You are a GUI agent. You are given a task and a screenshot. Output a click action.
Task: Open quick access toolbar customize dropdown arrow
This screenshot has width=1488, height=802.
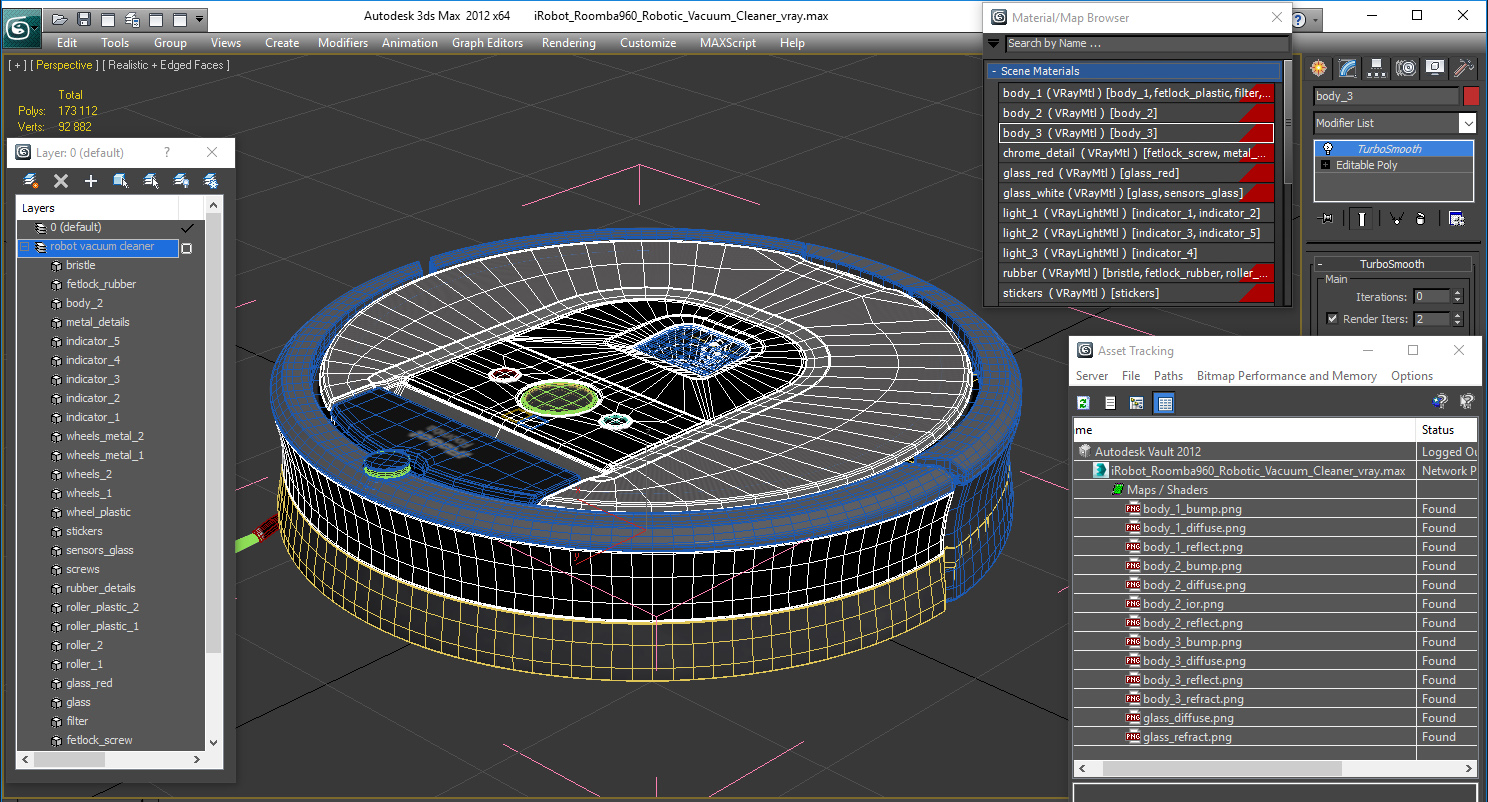(200, 19)
